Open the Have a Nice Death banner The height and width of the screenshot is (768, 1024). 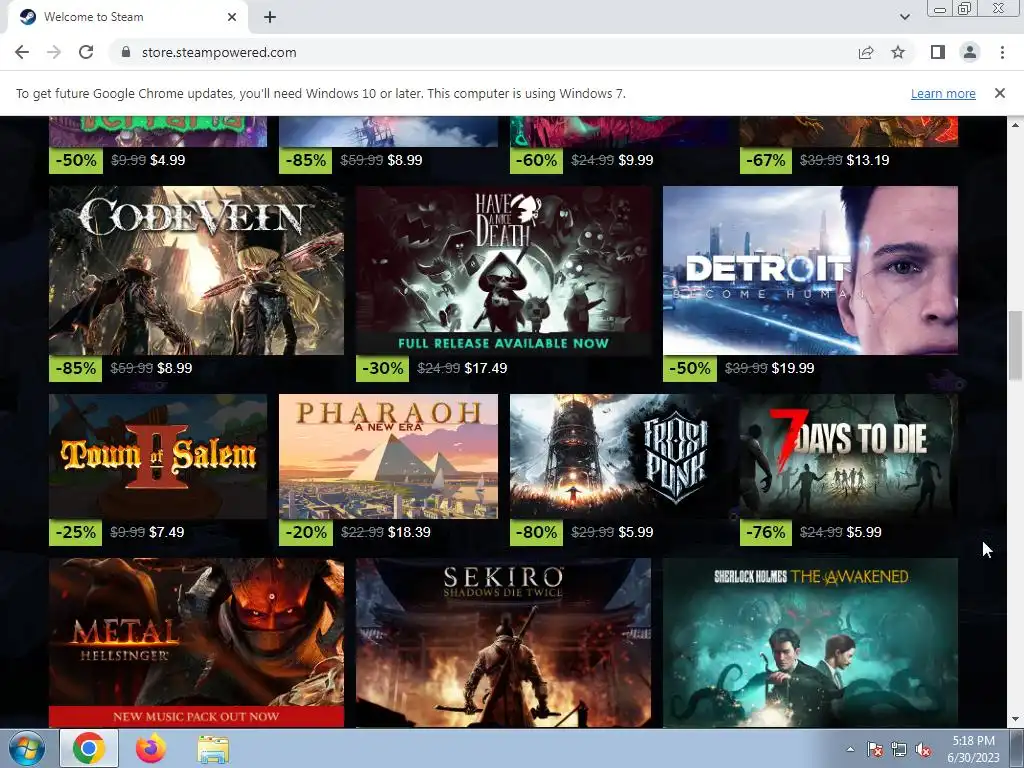504,270
